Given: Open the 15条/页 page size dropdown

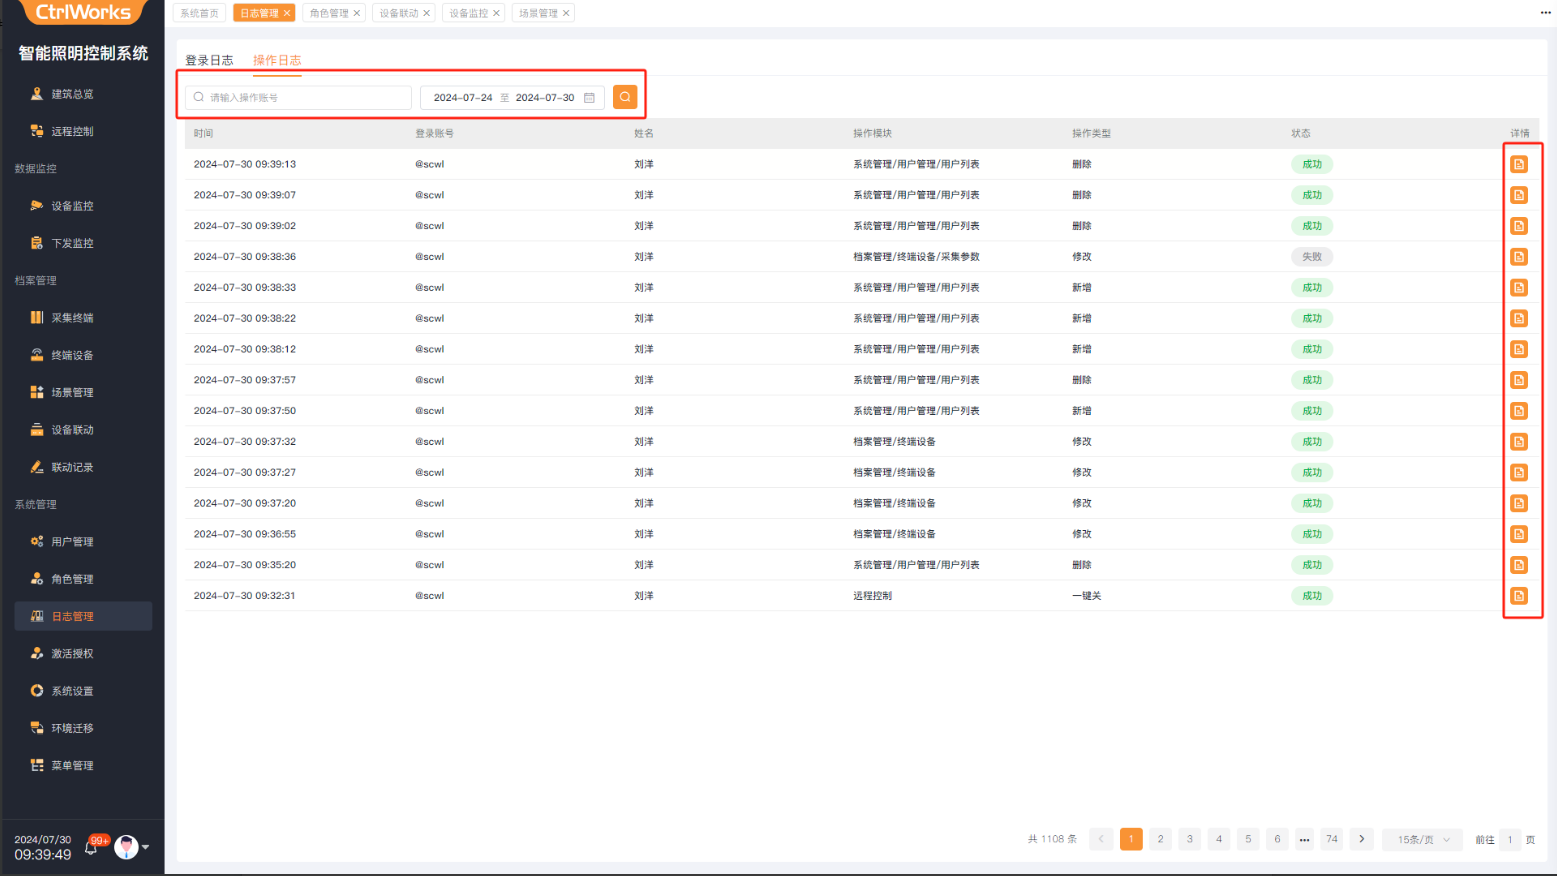Looking at the screenshot, I should [1422, 839].
